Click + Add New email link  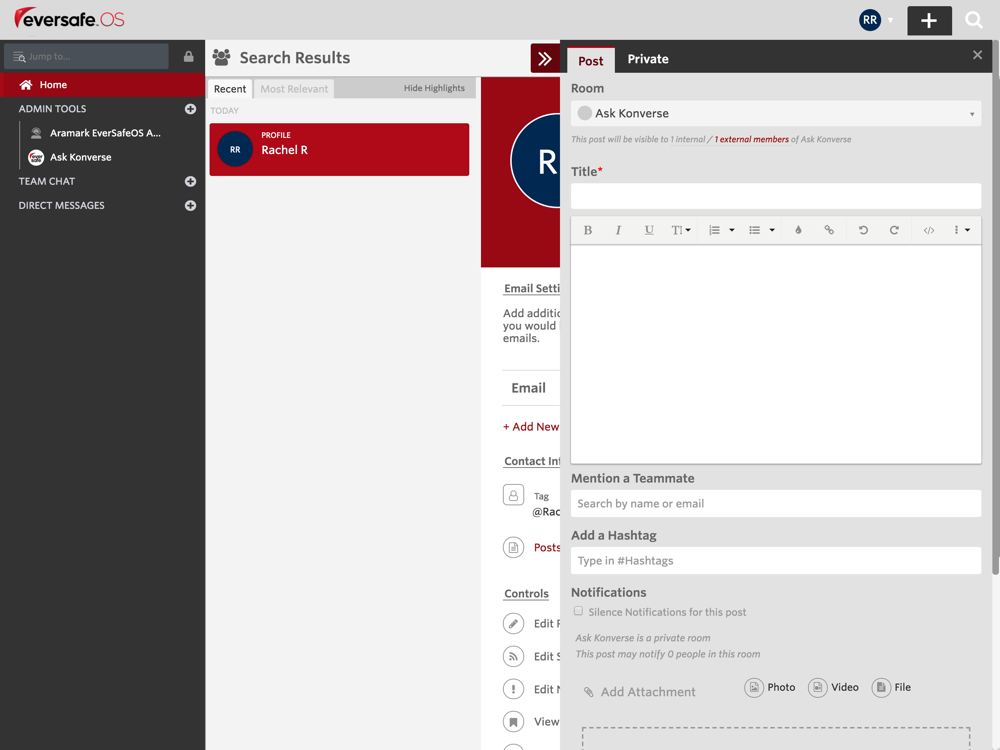click(531, 427)
